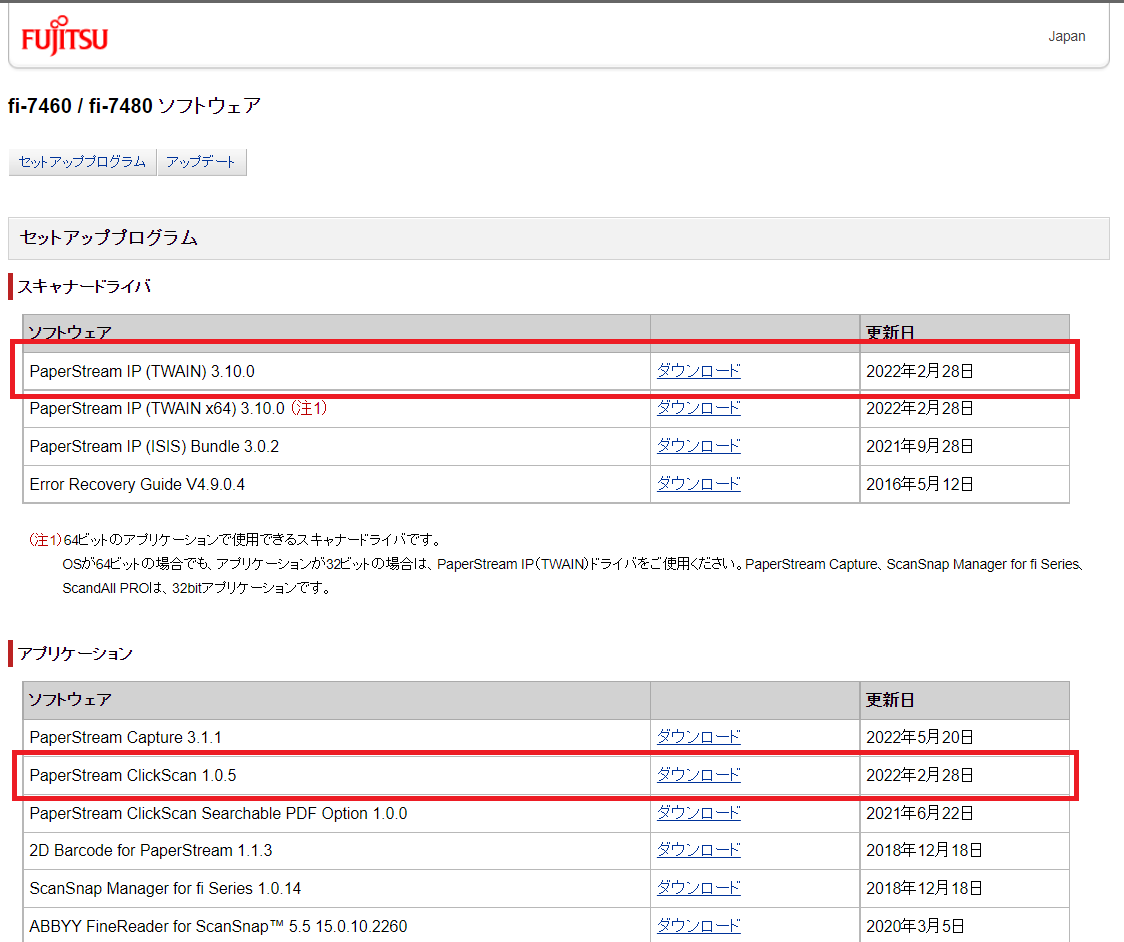
Task: Switch to the アップデート tab
Action: (x=201, y=162)
